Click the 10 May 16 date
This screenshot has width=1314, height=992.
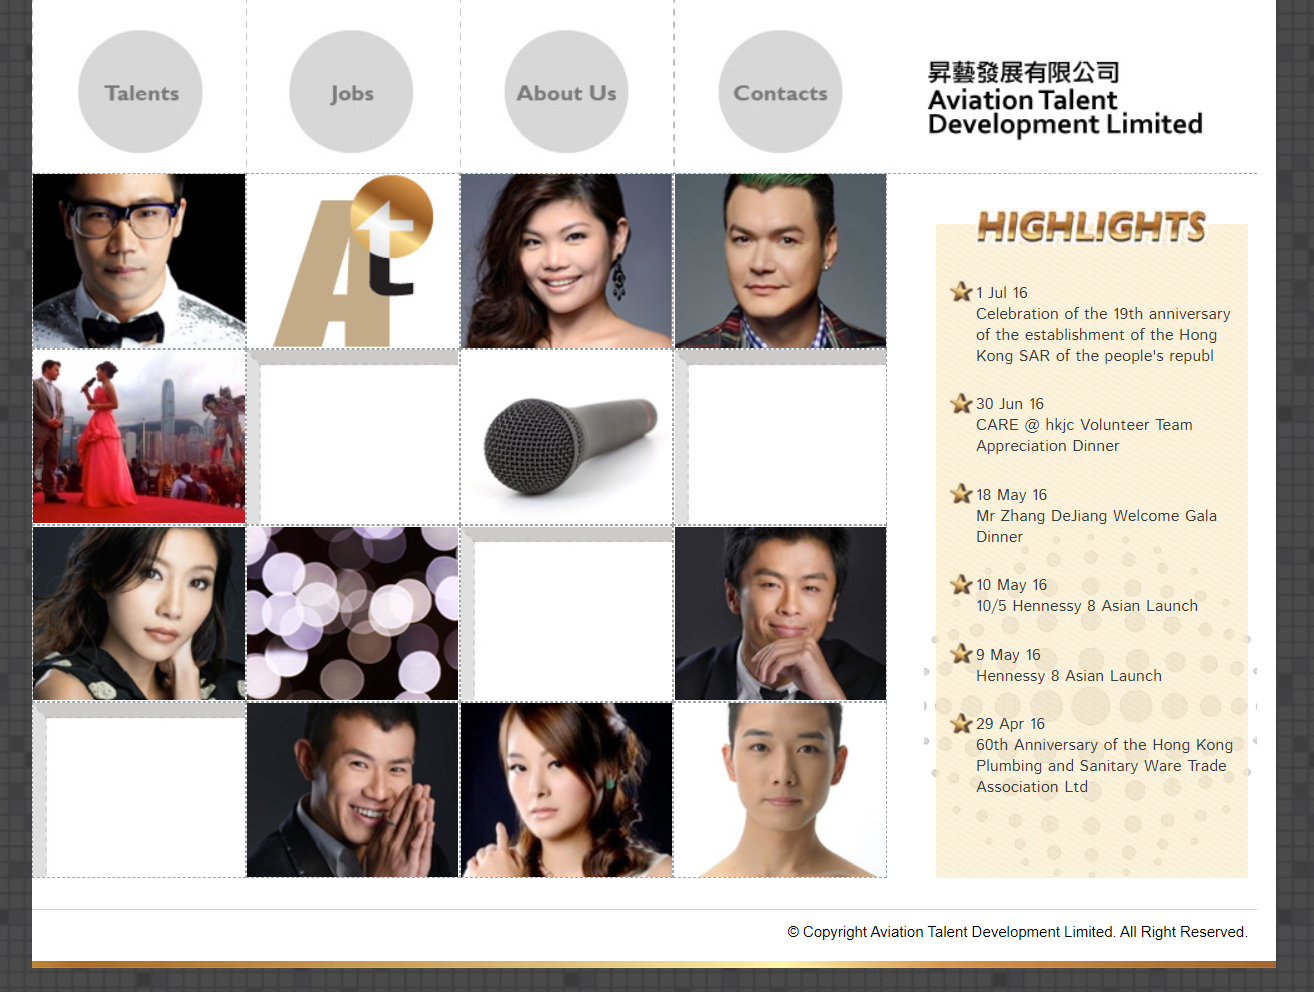tap(1012, 585)
